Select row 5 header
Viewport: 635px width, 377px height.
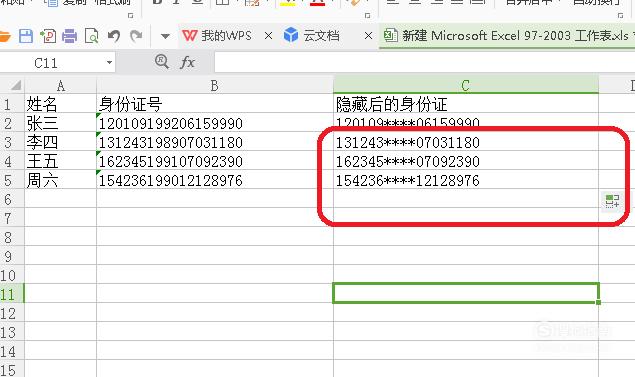tap(12, 180)
